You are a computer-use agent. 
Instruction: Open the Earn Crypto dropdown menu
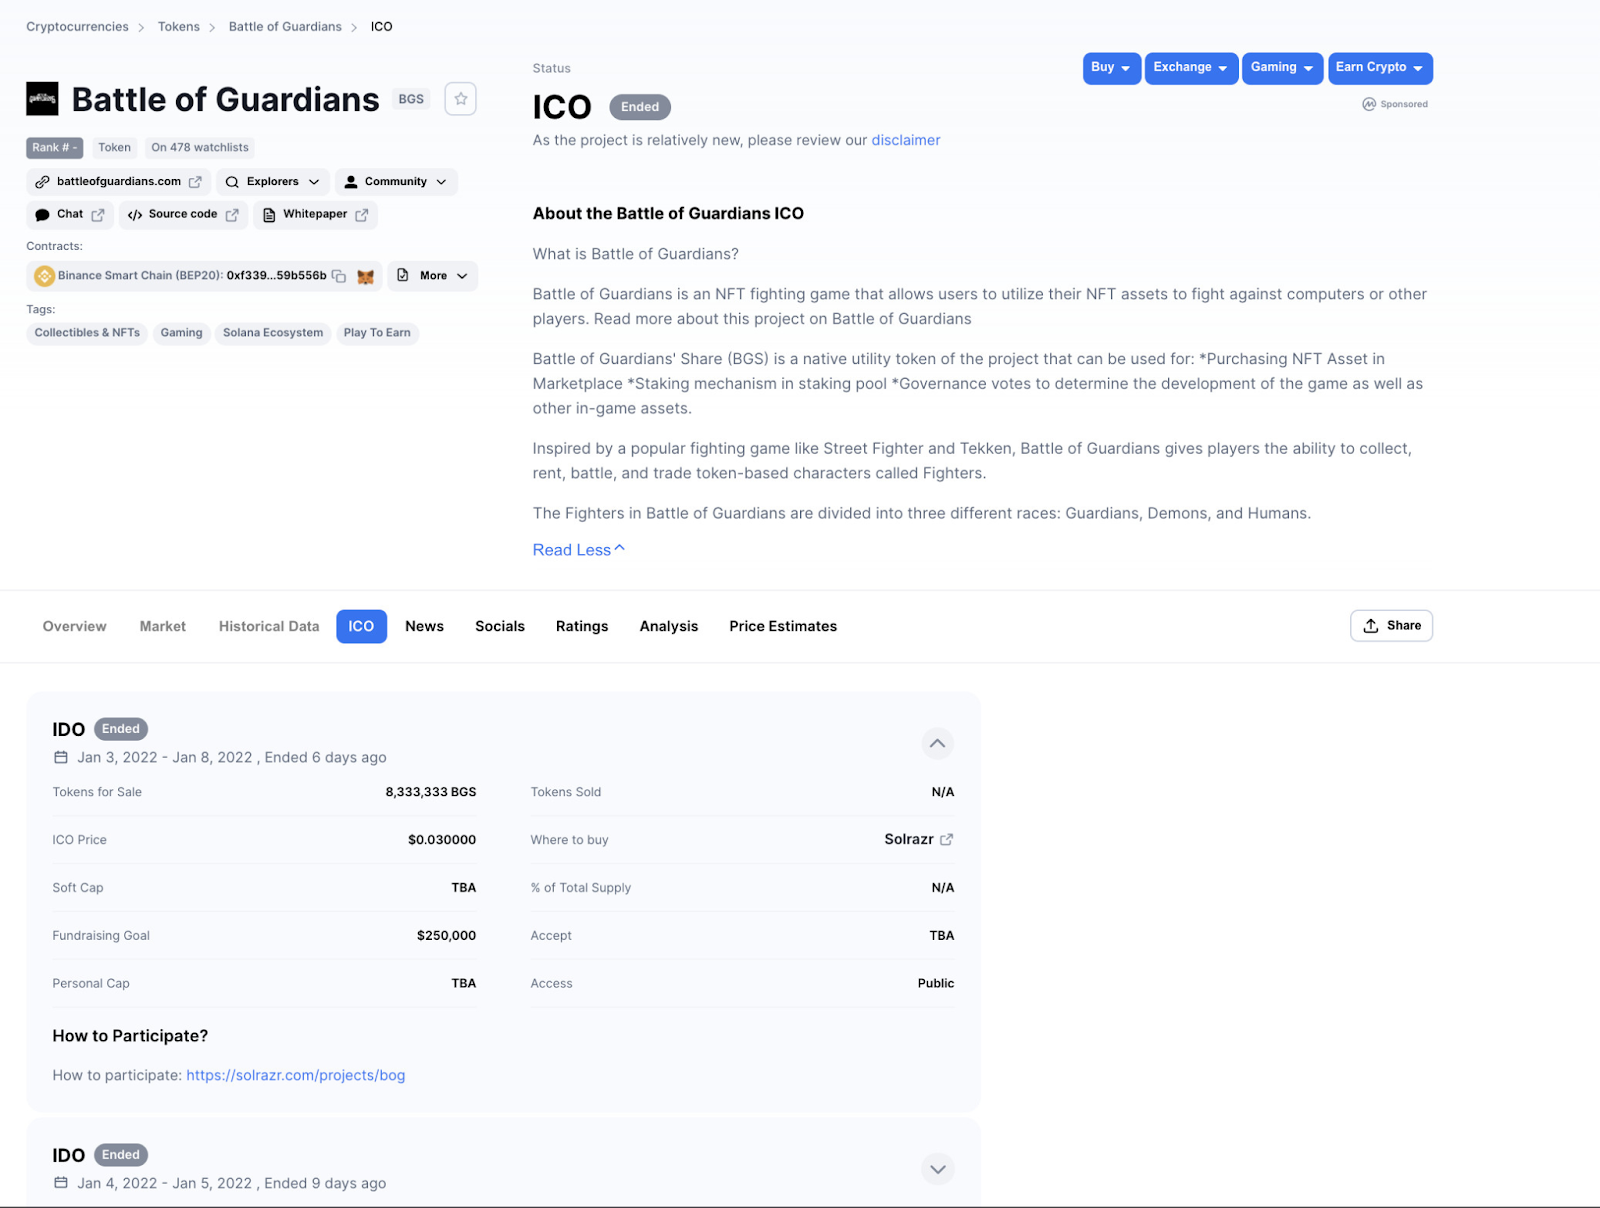[1380, 68]
